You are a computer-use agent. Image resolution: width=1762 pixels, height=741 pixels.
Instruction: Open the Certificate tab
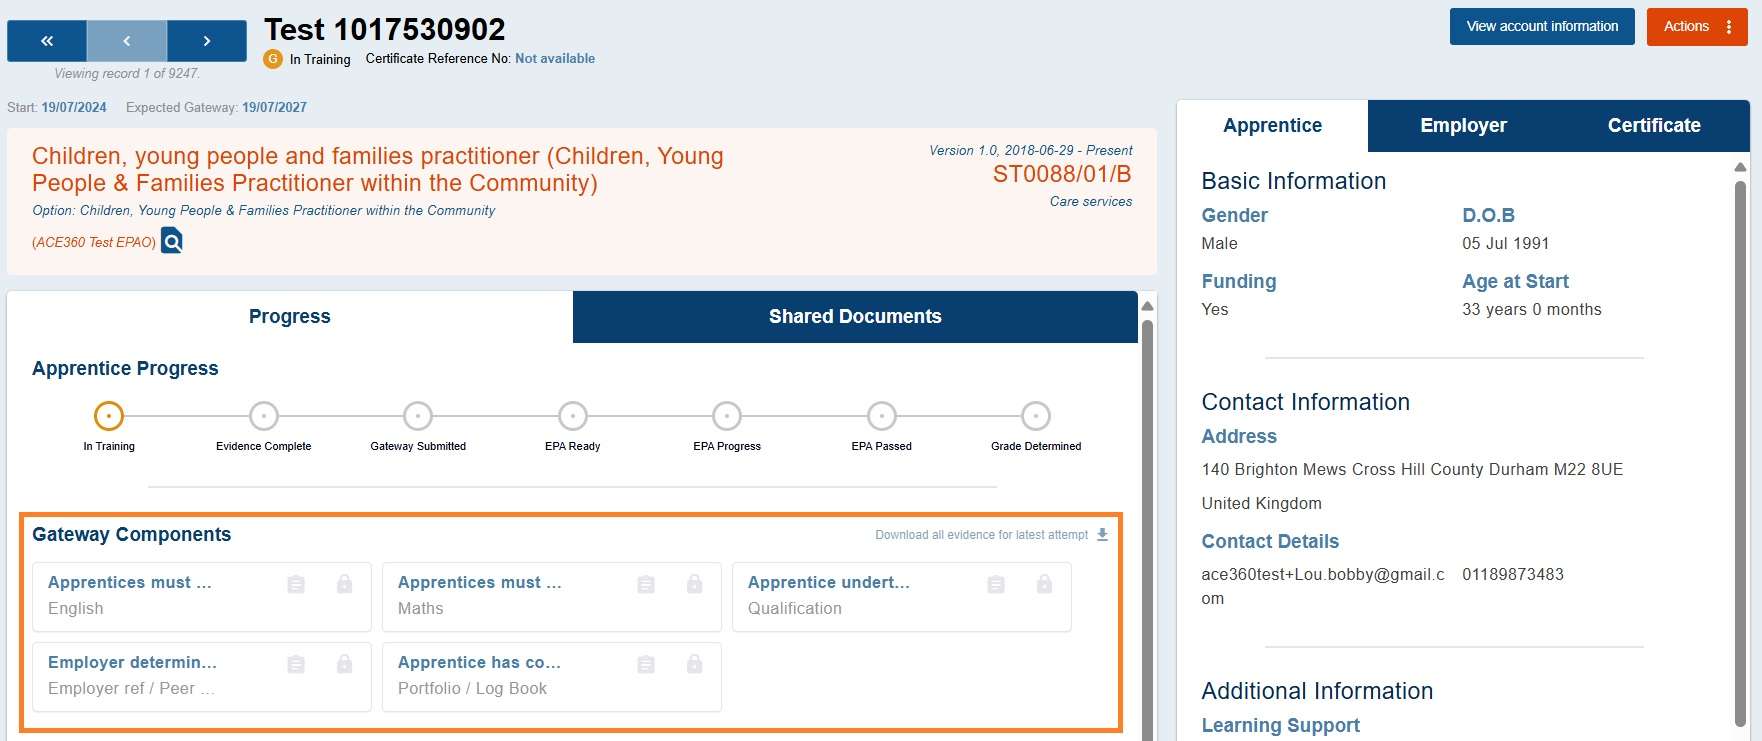[x=1653, y=125]
